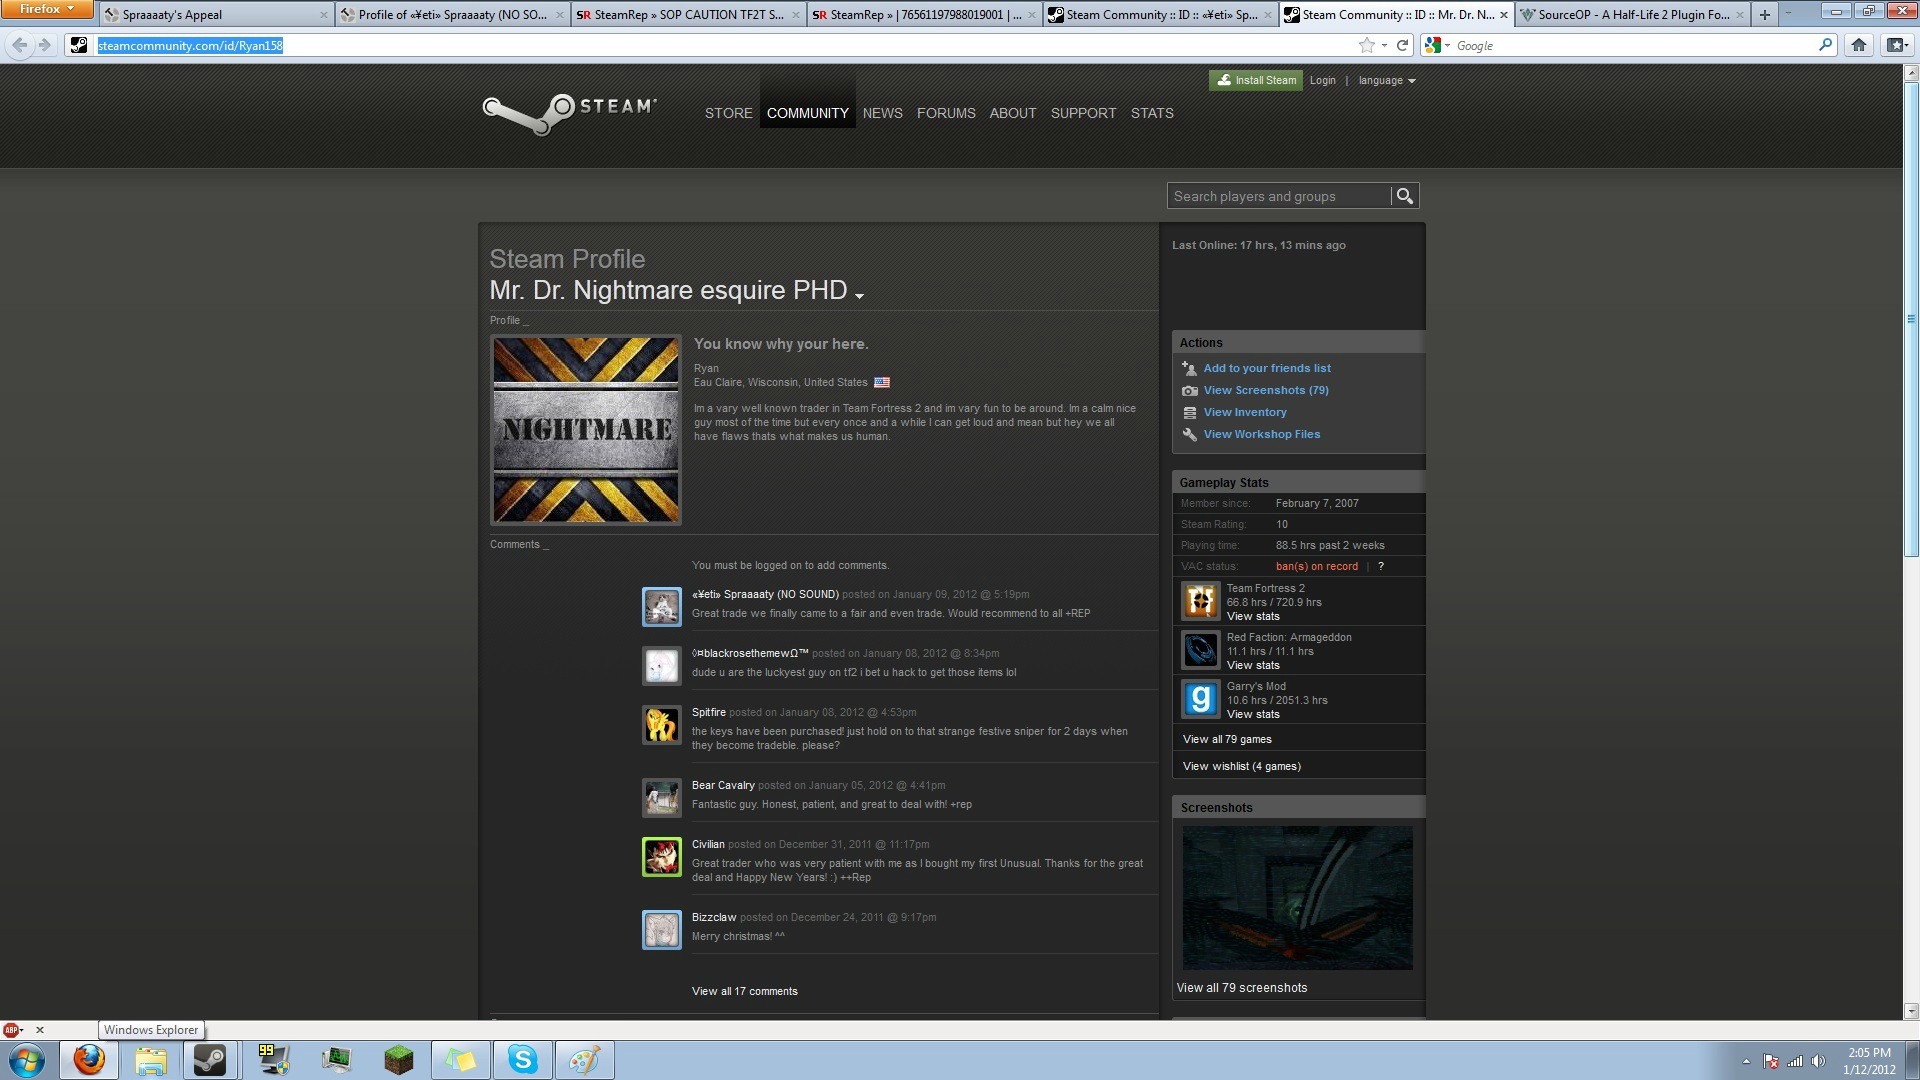Open the COMMUNITY menu item

(807, 113)
